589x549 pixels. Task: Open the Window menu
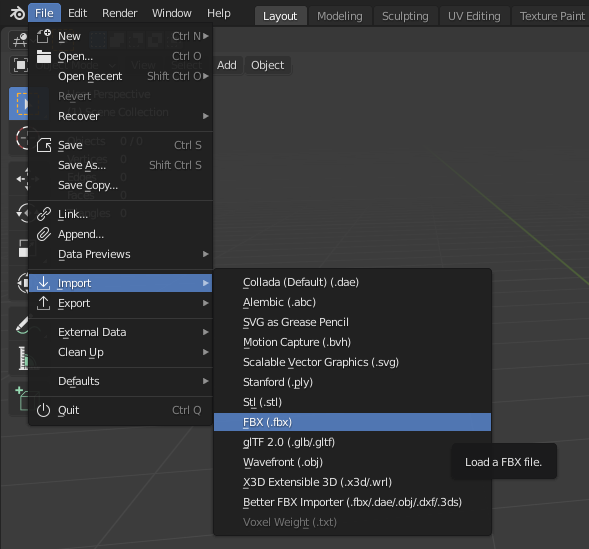click(x=172, y=14)
